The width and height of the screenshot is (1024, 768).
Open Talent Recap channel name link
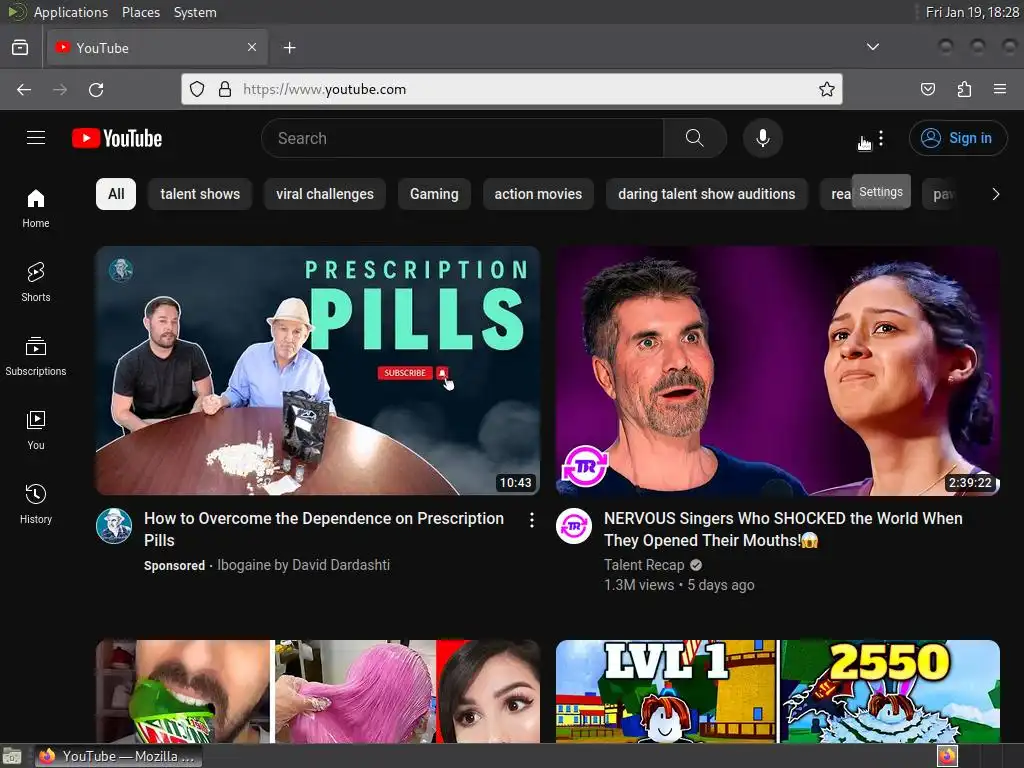644,565
